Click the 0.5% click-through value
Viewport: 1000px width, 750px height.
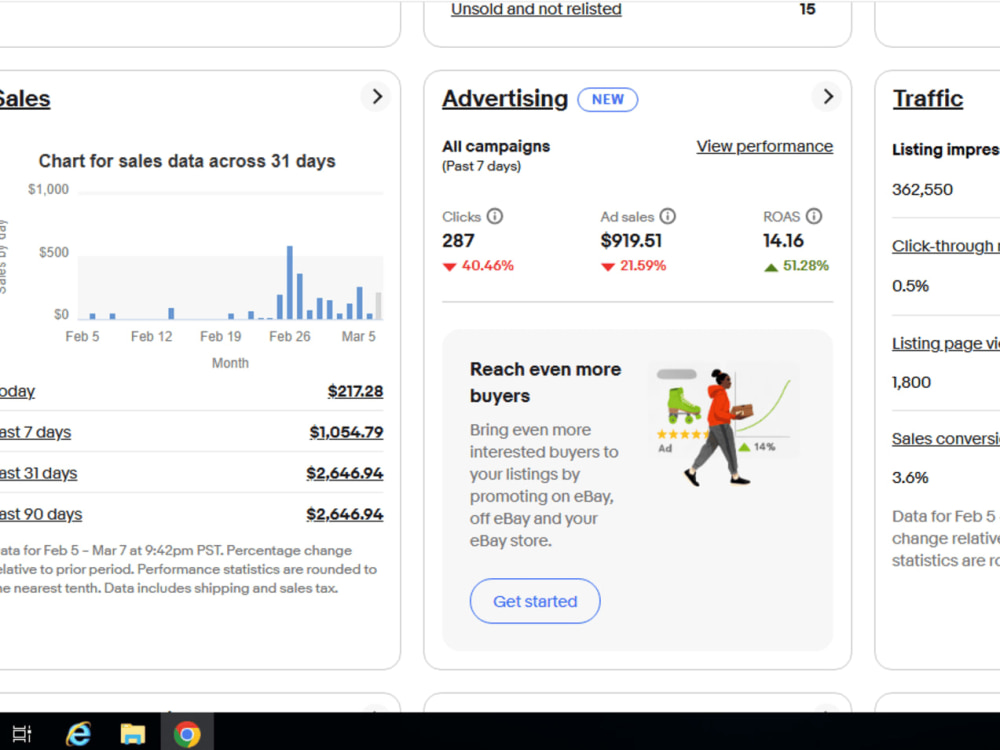(x=910, y=286)
